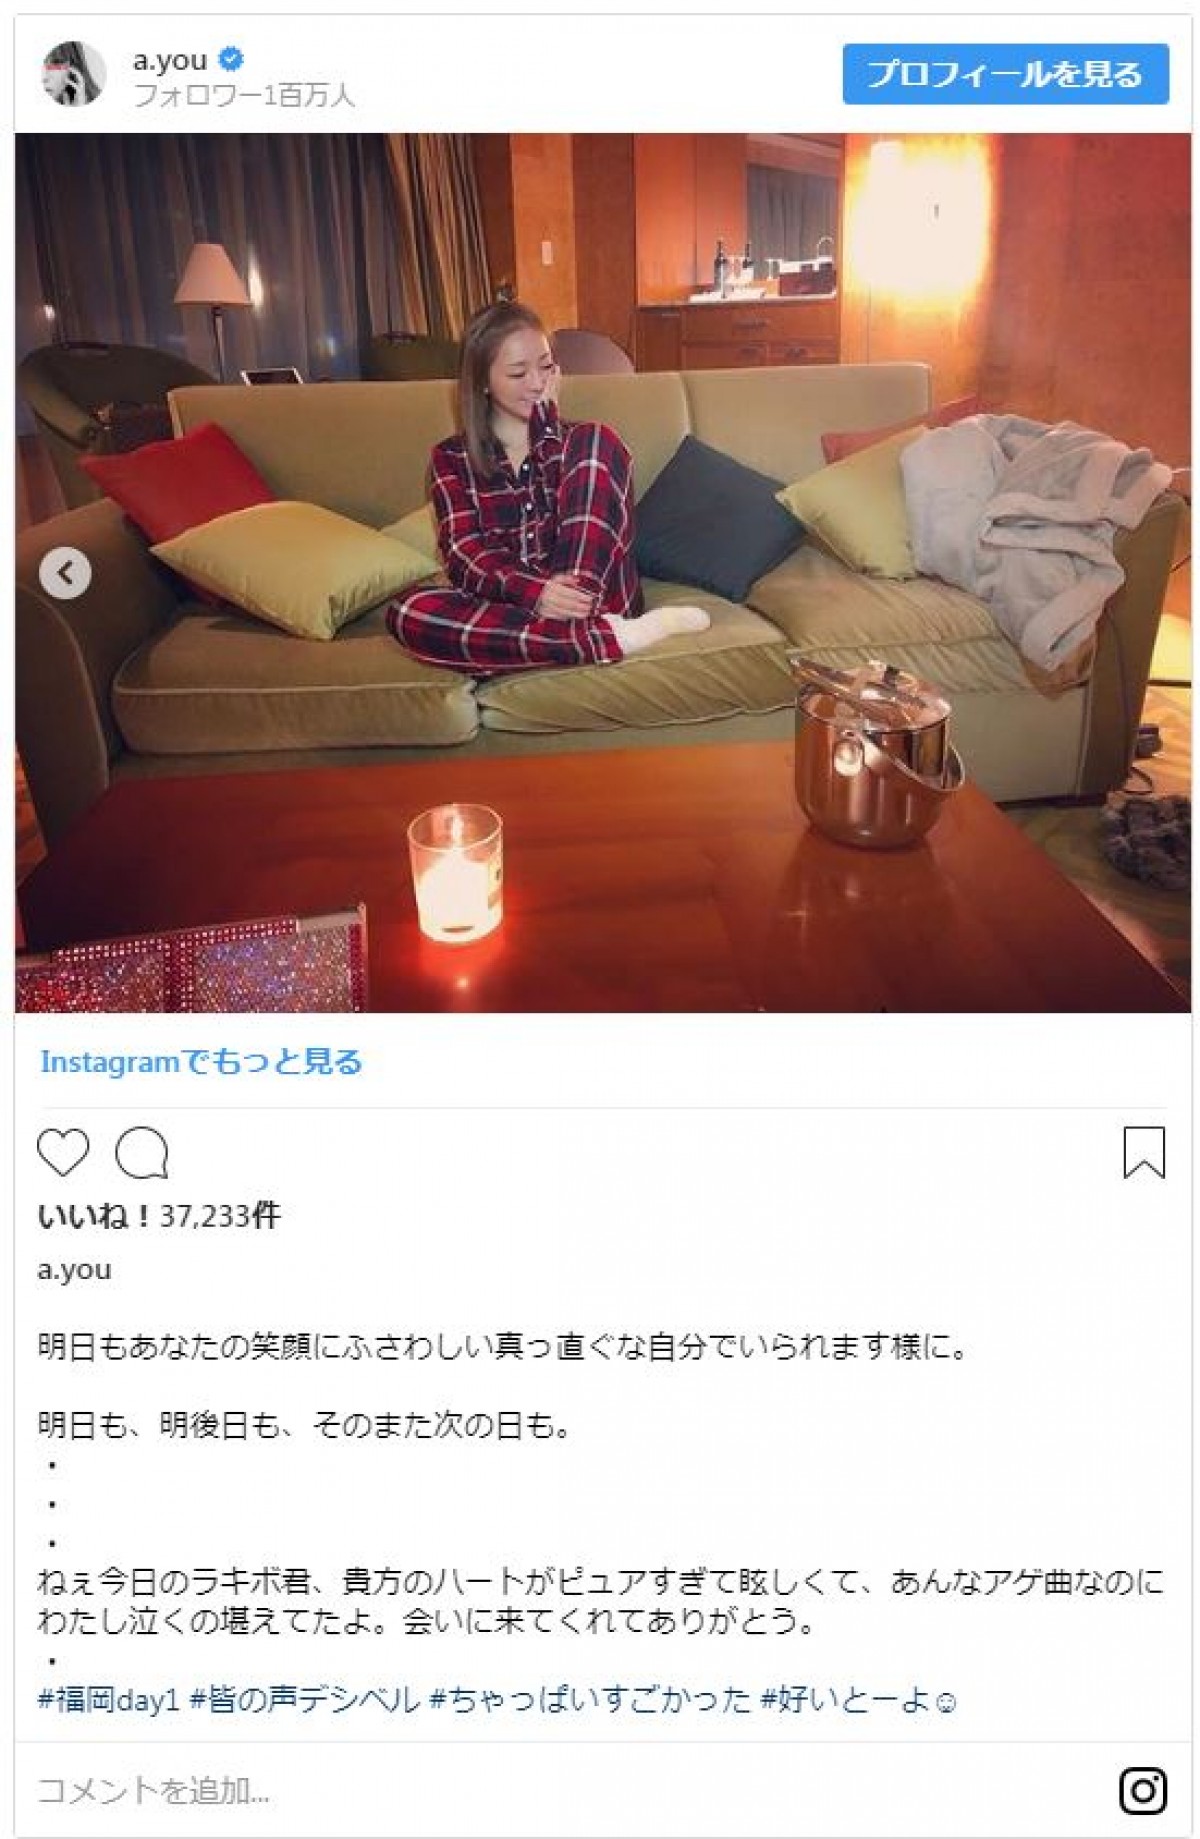The image size is (1200, 1839).
Task: Open comments via speech bubble icon
Action: pyautogui.click(x=142, y=1153)
